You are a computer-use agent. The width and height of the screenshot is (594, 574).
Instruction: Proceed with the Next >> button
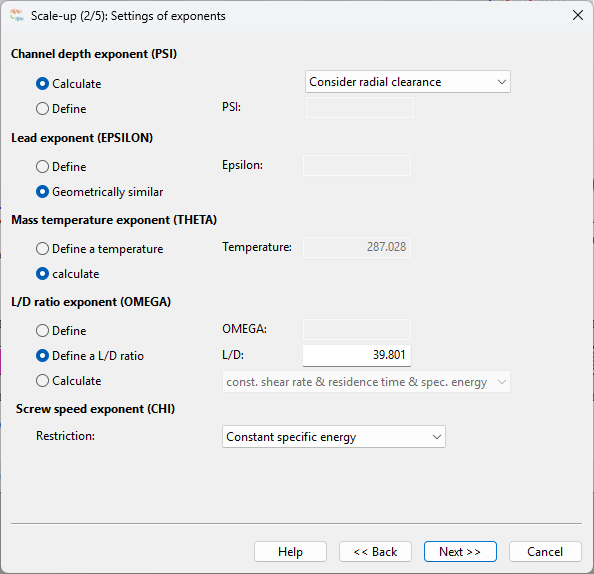click(x=460, y=552)
